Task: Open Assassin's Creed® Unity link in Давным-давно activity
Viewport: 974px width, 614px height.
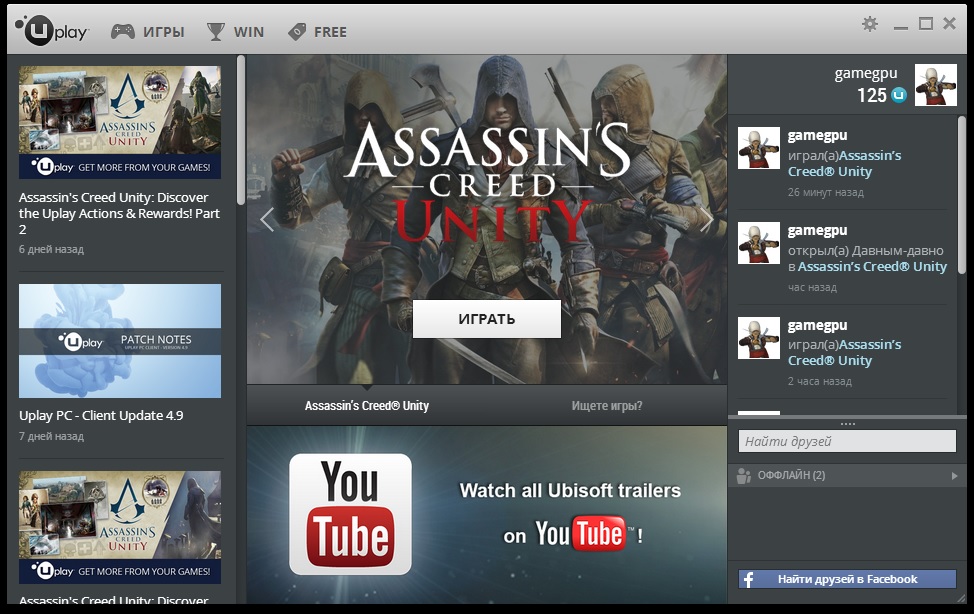Action: (x=873, y=267)
